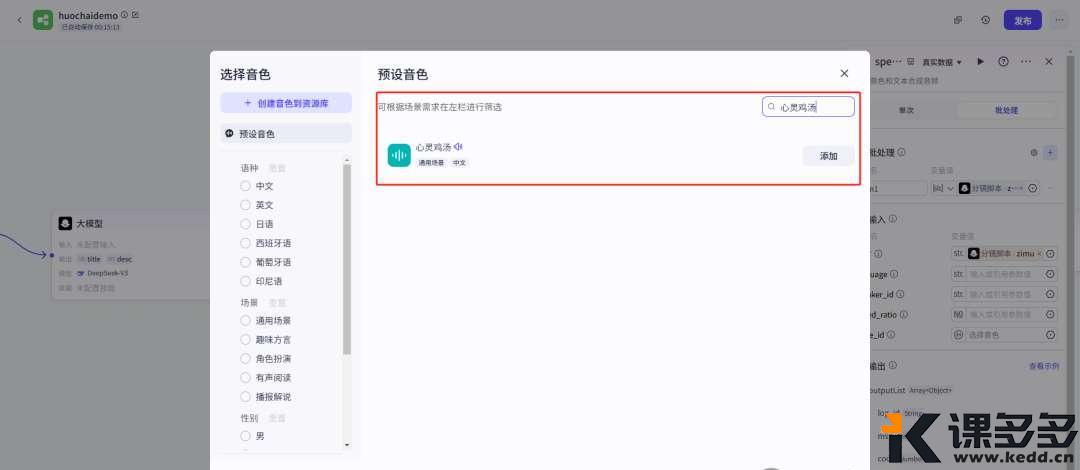Click info icon next to 输入 heading
Screen dimensions: 1080x470
[x=893, y=219]
